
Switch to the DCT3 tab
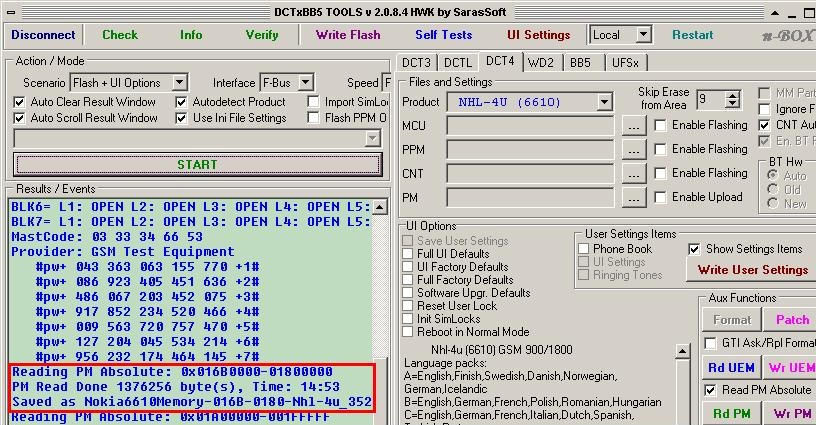[x=416, y=63]
